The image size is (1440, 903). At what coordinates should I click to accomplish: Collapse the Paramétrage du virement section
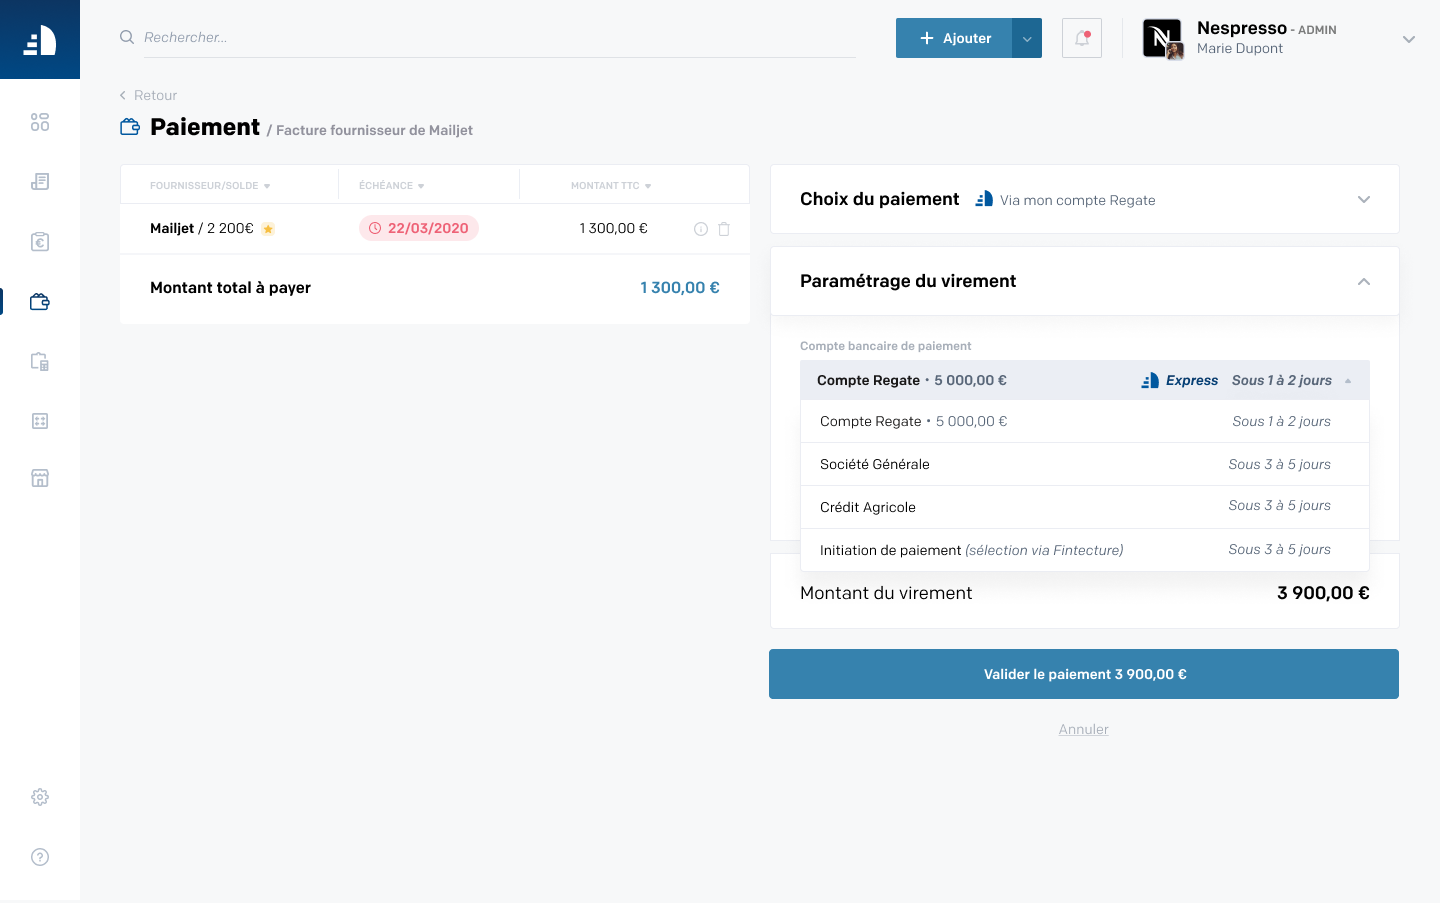(1364, 281)
